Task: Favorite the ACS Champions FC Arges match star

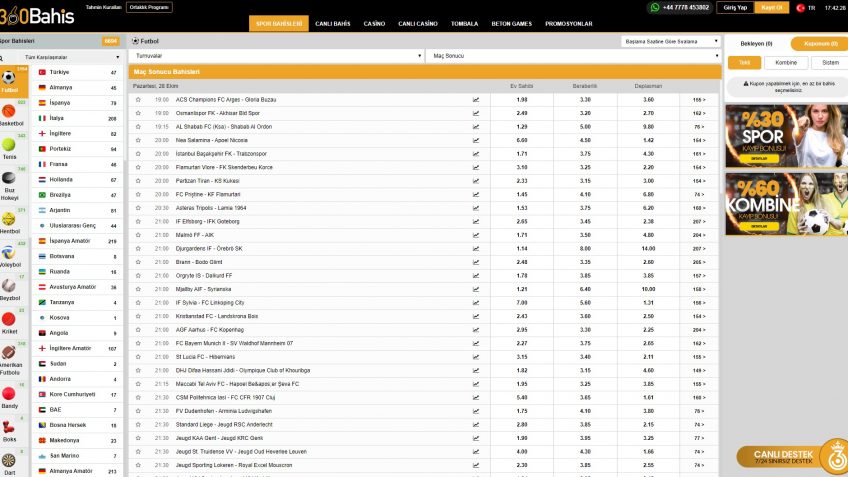Action: click(x=138, y=100)
